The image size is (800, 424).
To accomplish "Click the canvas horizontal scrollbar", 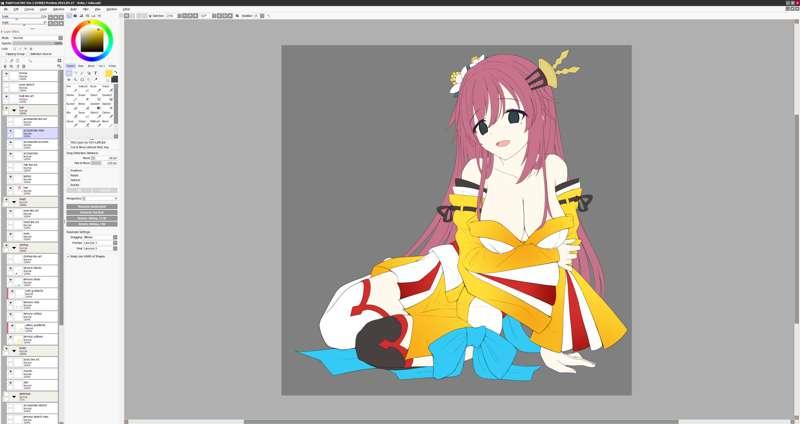I will [459, 422].
